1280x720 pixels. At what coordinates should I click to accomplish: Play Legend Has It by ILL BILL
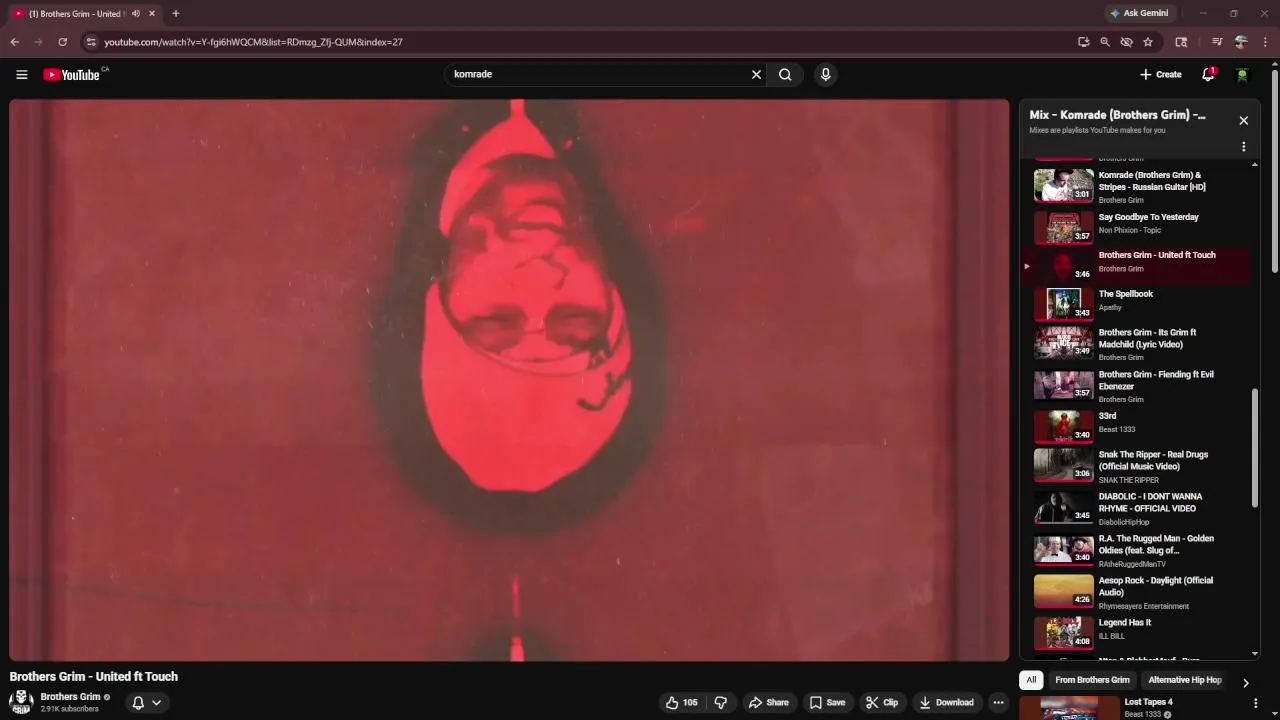(1139, 632)
